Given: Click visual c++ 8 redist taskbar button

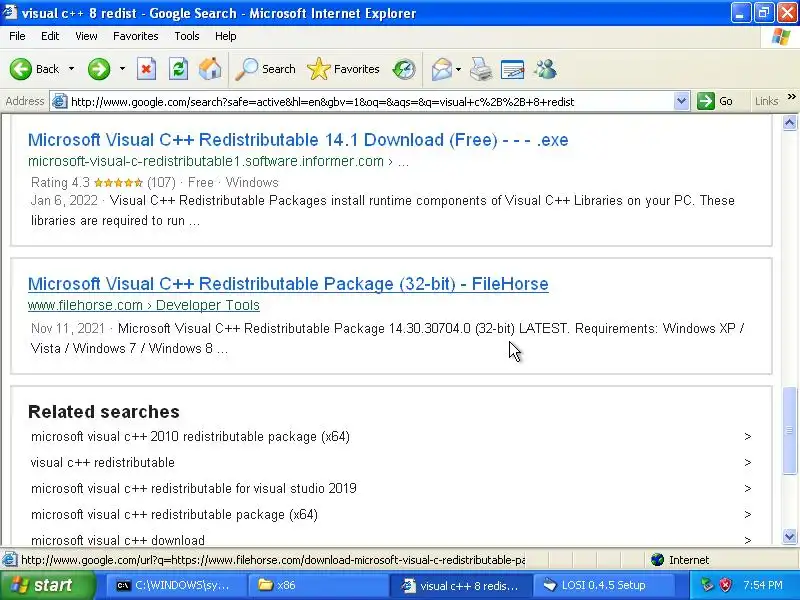Looking at the screenshot, I should click(x=460, y=585).
